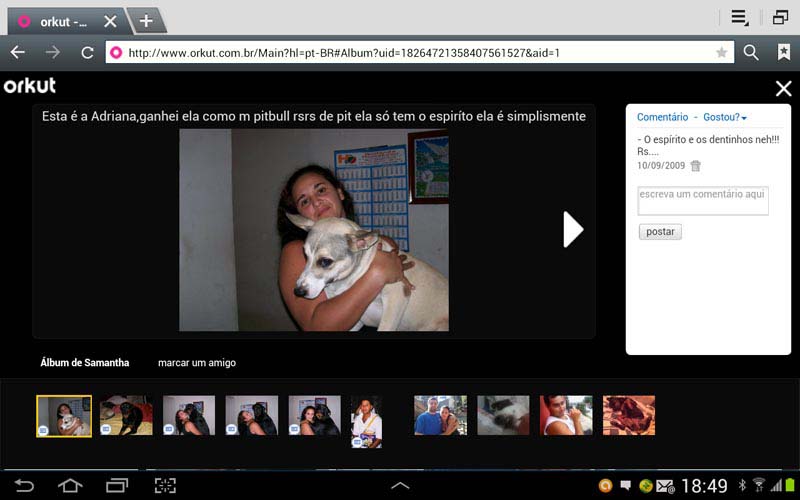Delete the comment using trash icon
The image size is (800, 500).
pos(696,166)
